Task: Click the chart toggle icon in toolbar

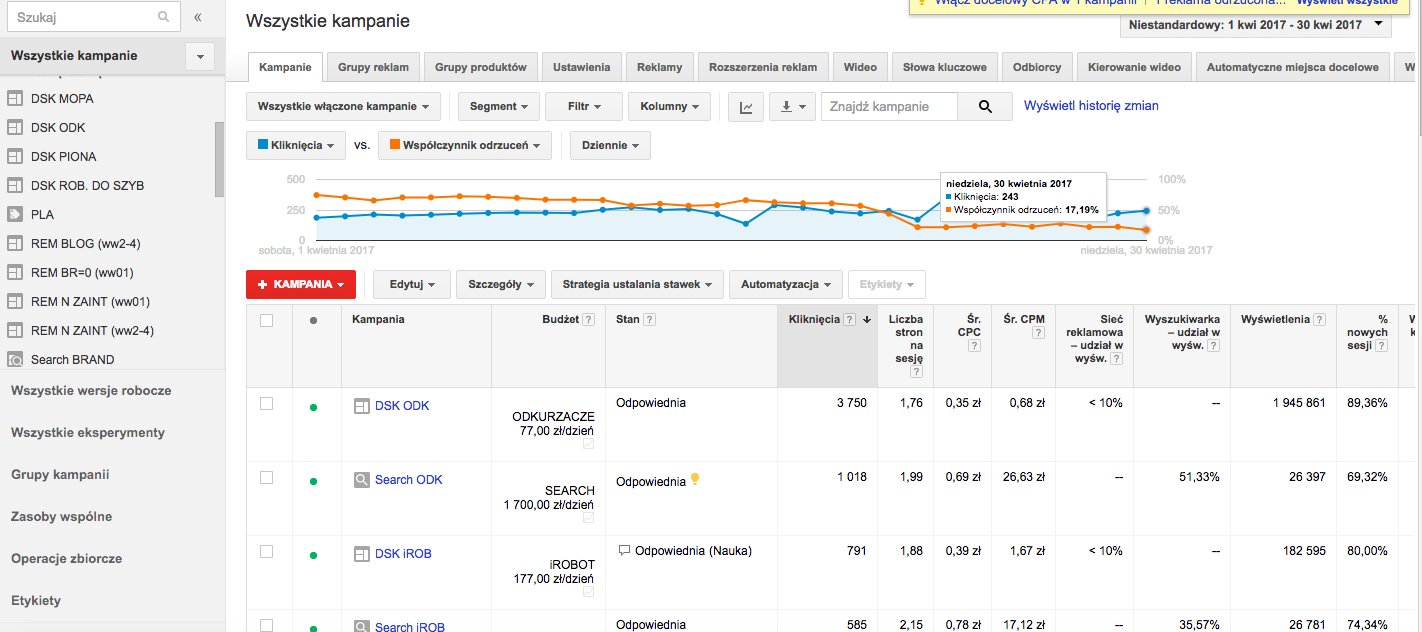Action: point(746,107)
